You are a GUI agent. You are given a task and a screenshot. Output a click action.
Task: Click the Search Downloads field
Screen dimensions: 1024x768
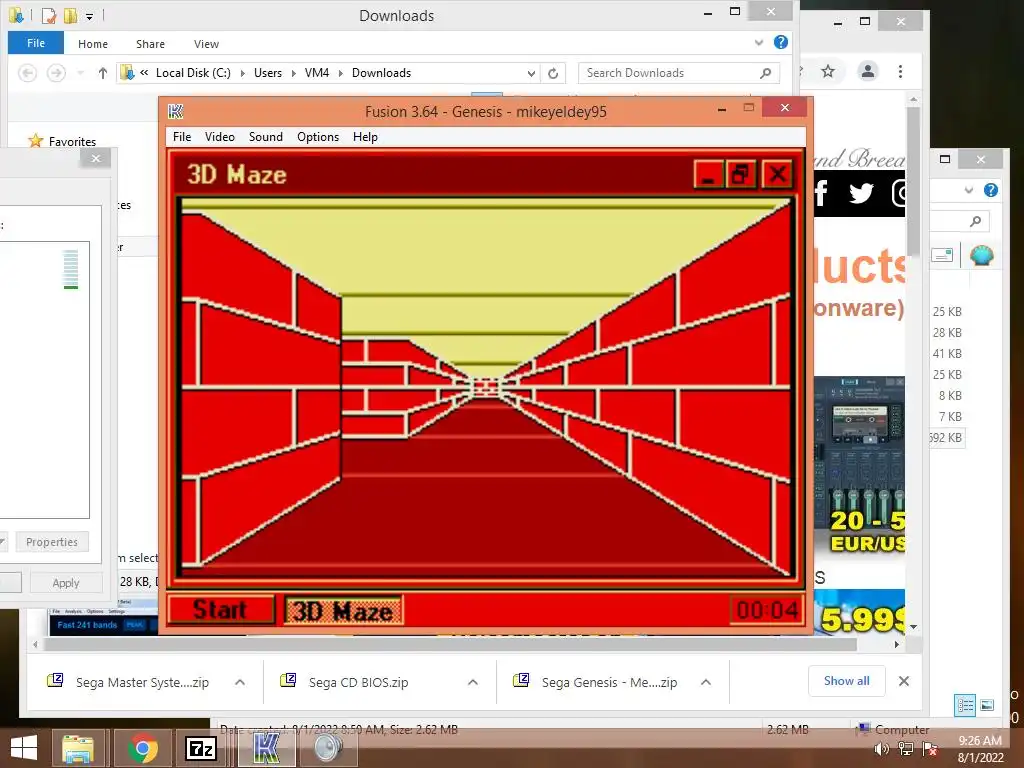pyautogui.click(x=678, y=73)
